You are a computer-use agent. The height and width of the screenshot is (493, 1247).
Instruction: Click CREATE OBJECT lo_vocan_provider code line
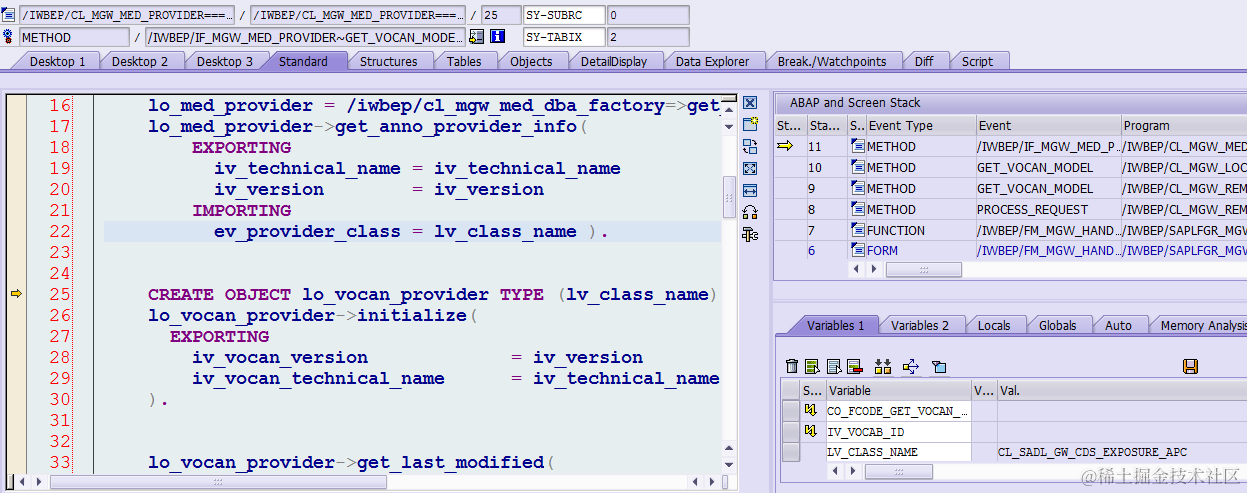pos(433,294)
